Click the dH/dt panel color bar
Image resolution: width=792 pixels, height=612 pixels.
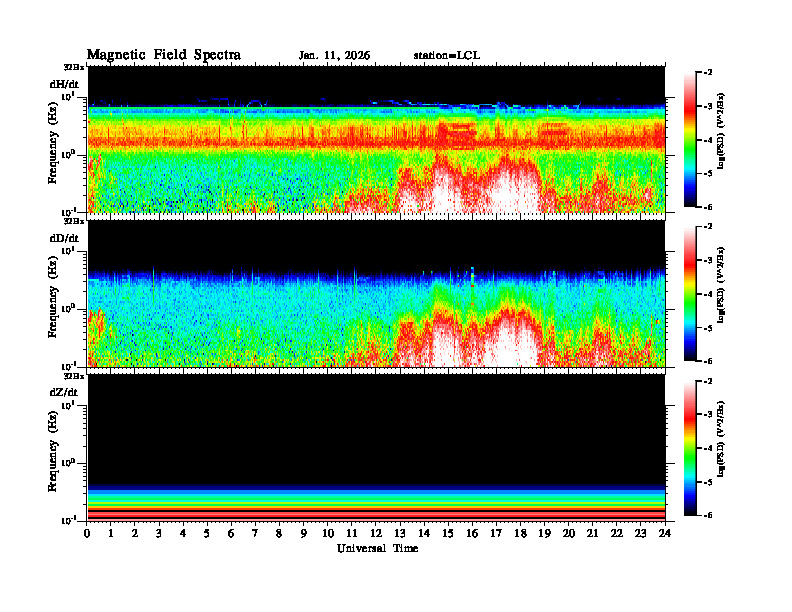click(690, 139)
